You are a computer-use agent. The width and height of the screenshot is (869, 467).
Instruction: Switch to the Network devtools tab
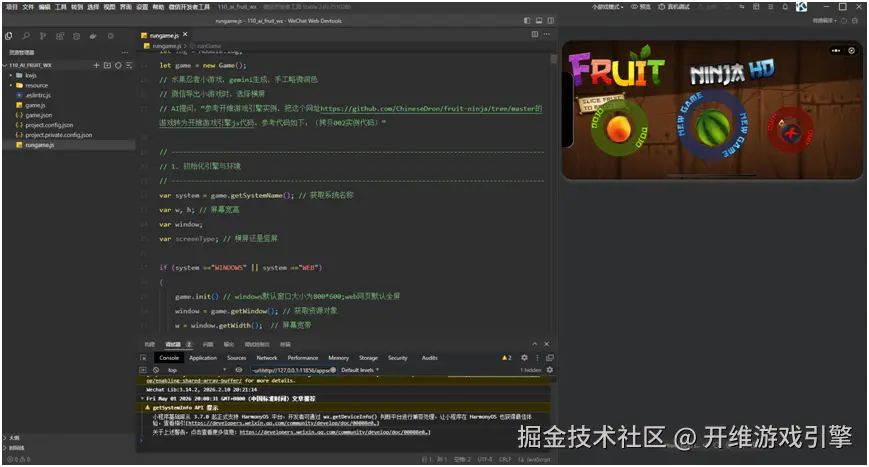click(x=267, y=358)
